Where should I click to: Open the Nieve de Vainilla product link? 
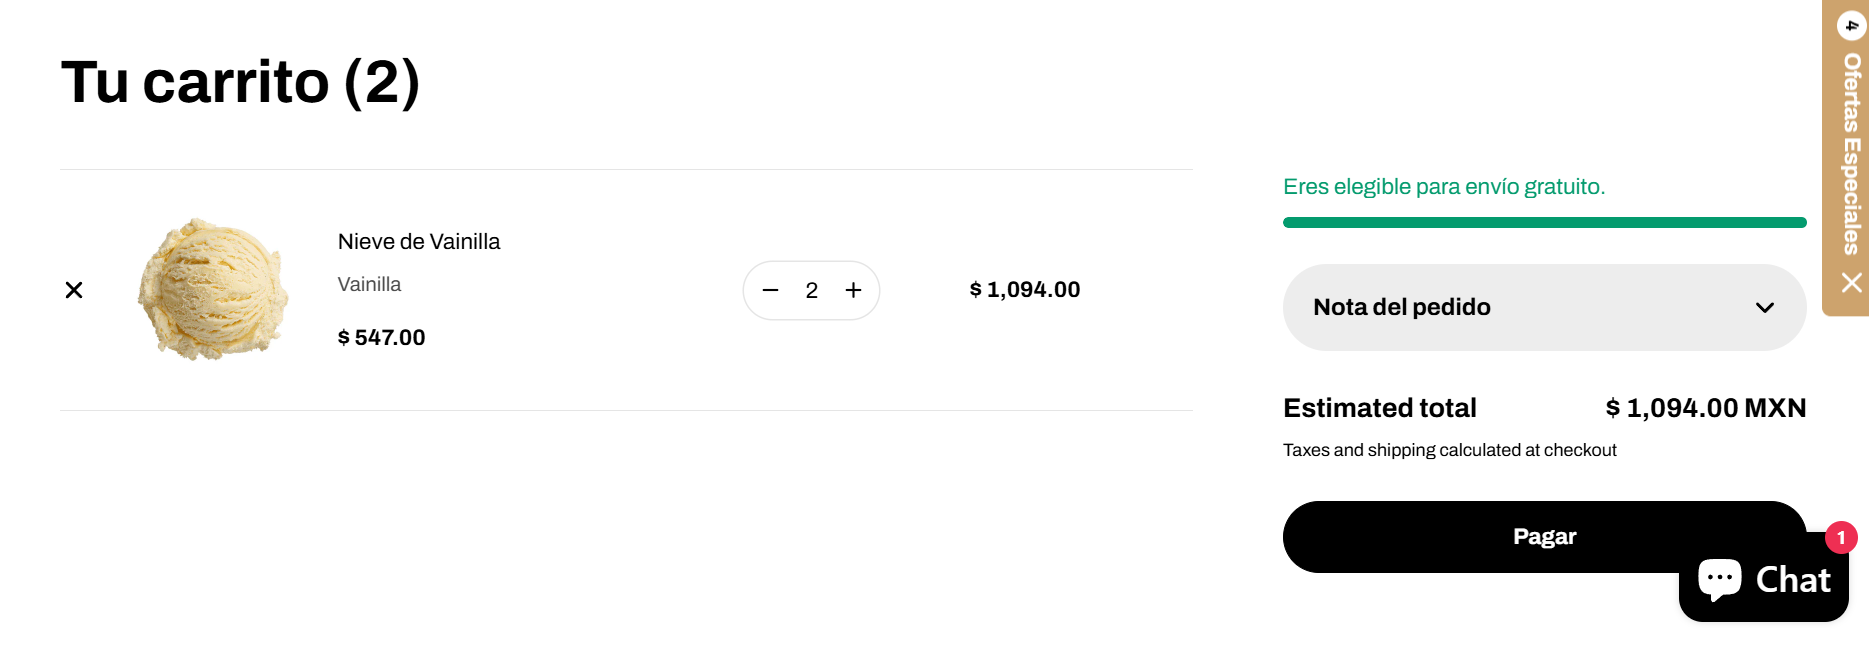419,242
